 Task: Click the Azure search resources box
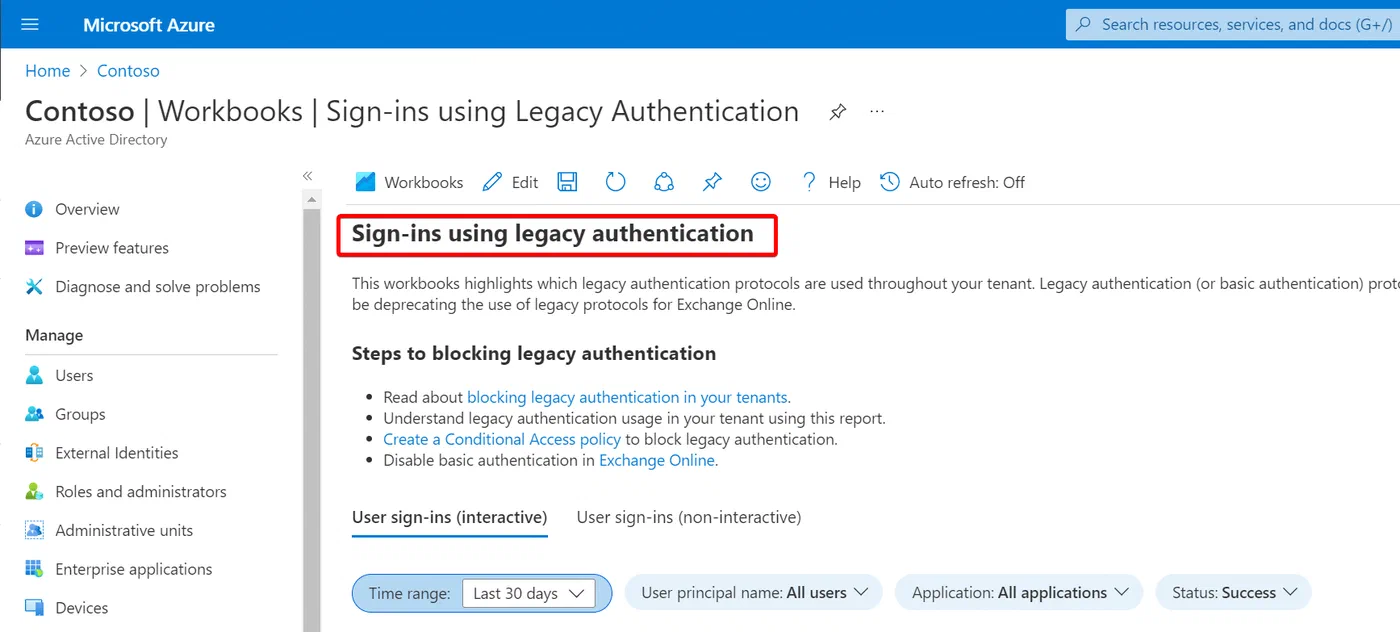(x=1233, y=24)
